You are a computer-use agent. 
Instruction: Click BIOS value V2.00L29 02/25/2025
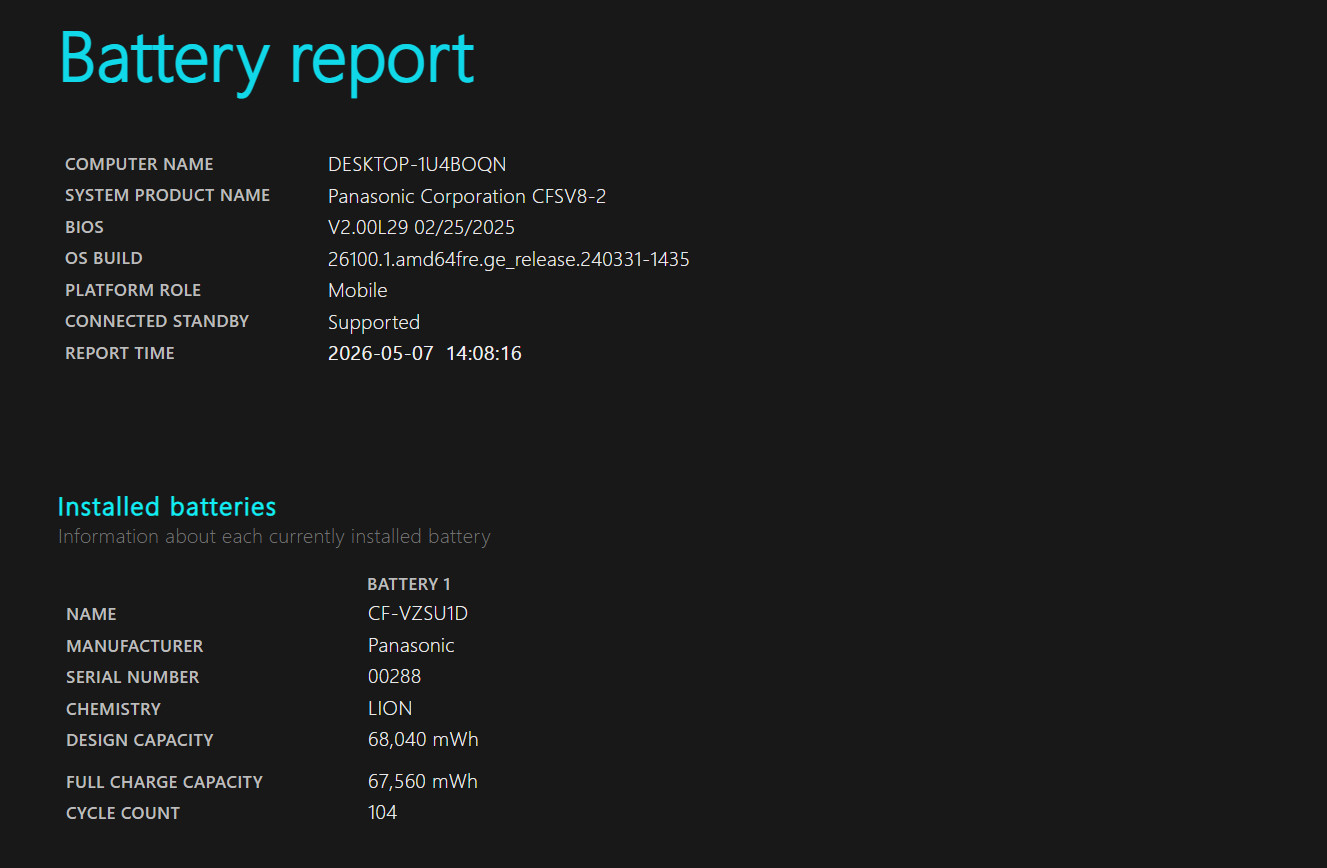pos(421,227)
